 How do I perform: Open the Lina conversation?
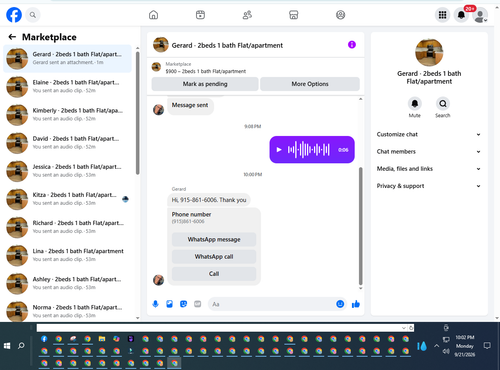coord(67,255)
